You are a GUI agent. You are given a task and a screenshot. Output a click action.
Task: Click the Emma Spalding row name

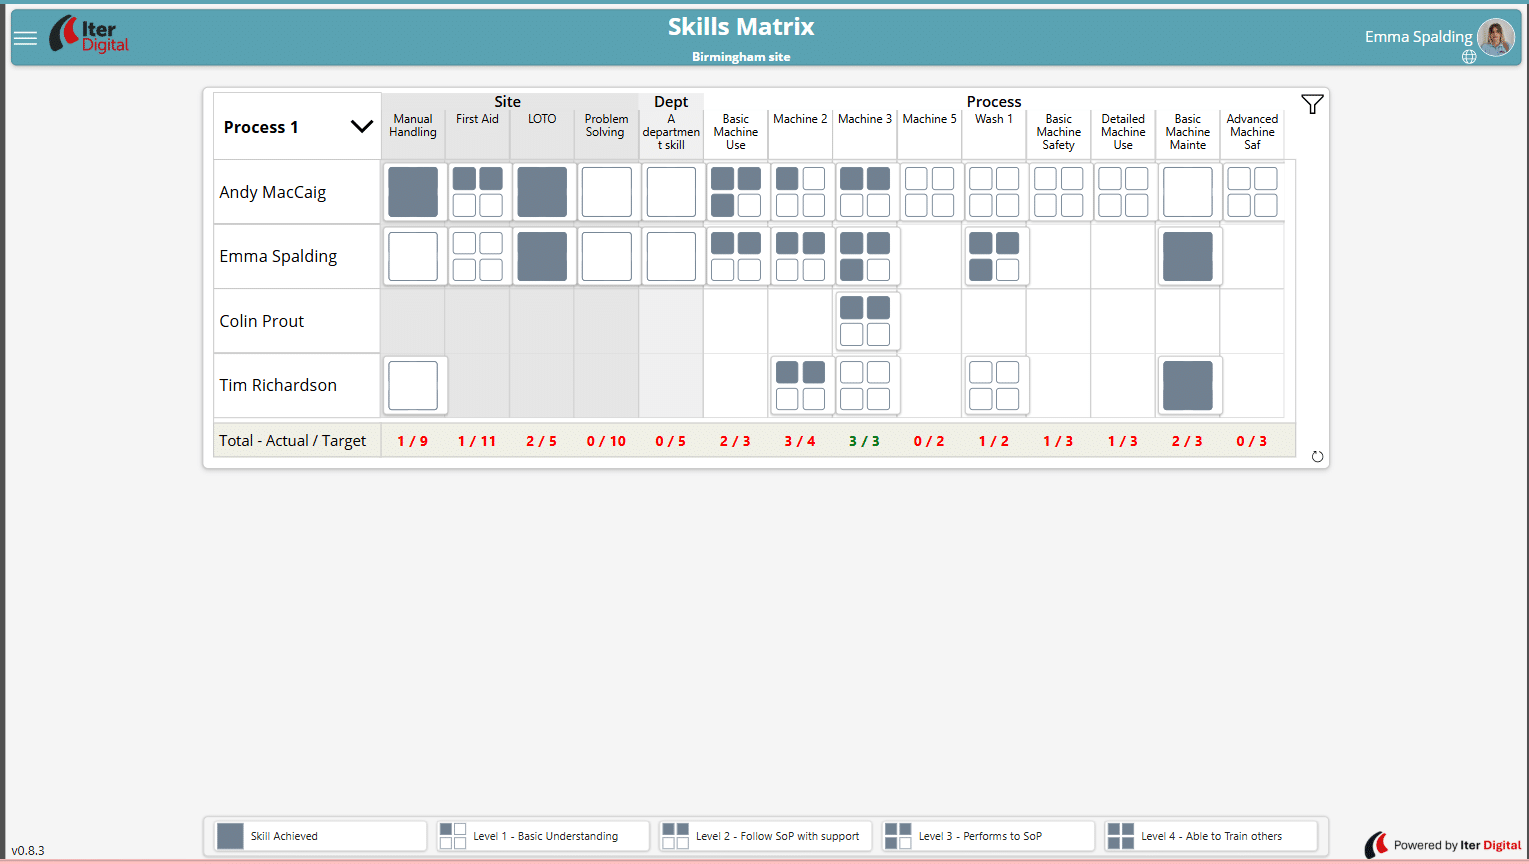[278, 257]
